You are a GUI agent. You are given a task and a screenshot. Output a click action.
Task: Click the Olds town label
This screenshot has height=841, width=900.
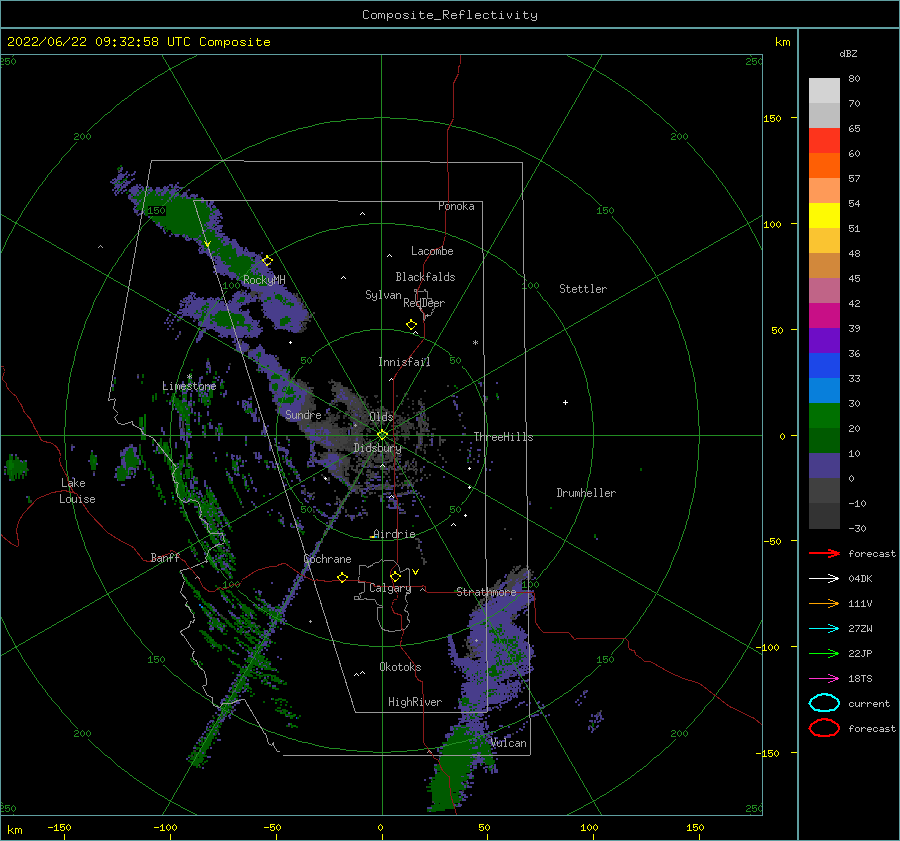click(x=381, y=417)
